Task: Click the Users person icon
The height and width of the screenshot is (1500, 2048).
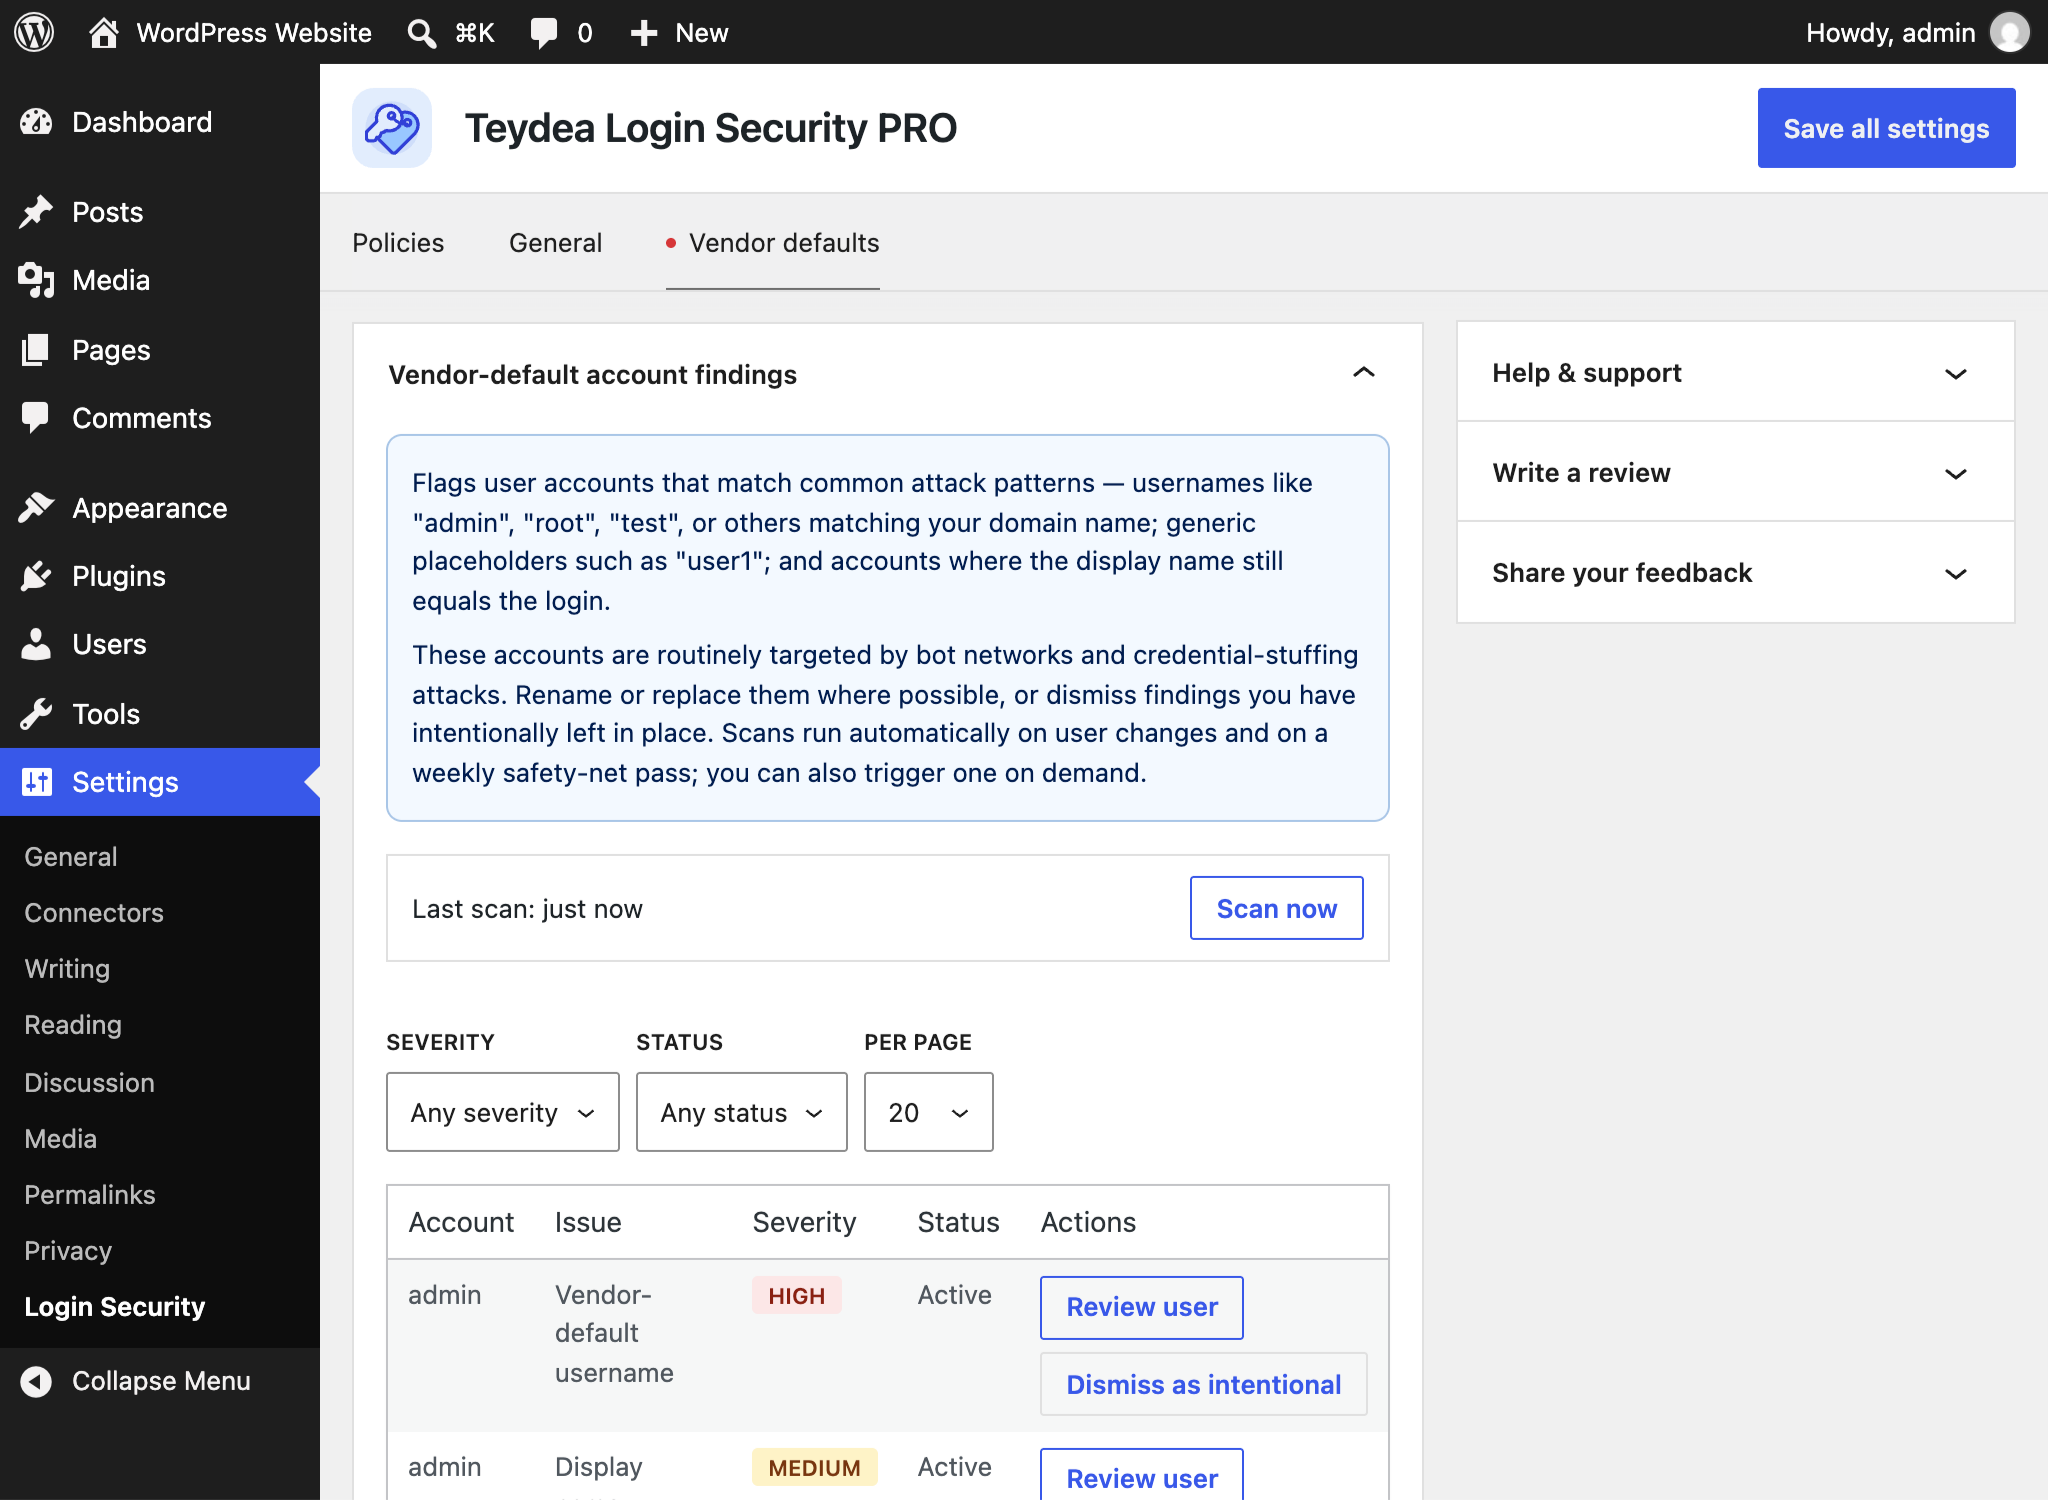Action: coord(36,644)
